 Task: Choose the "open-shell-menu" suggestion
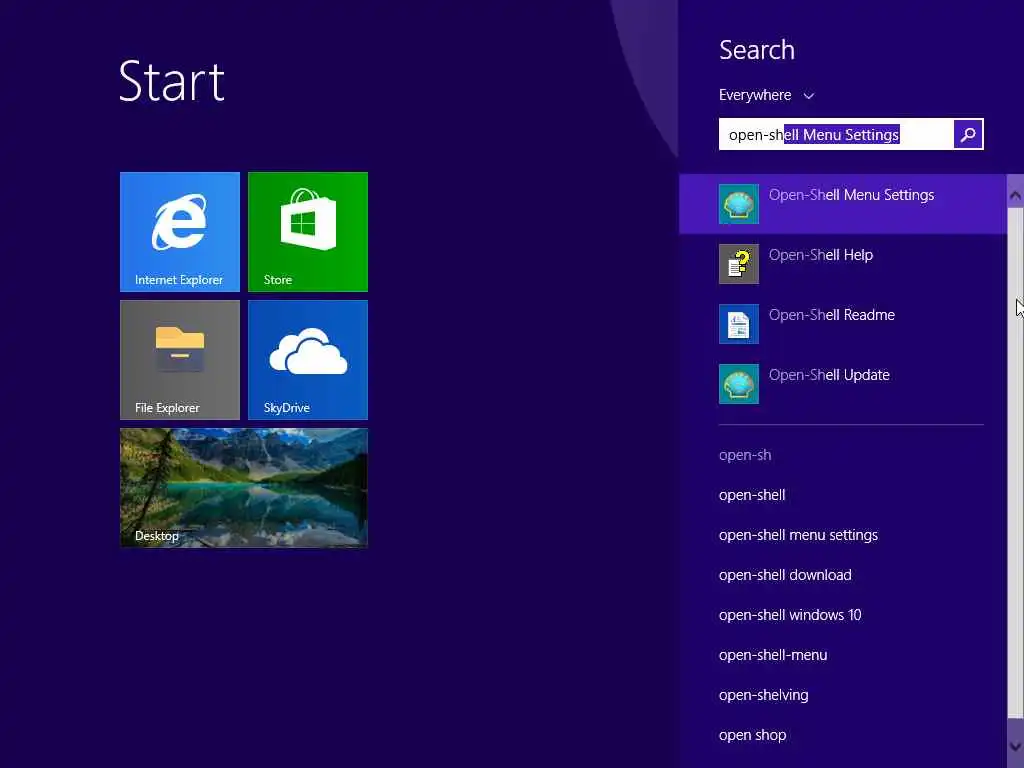click(x=773, y=655)
